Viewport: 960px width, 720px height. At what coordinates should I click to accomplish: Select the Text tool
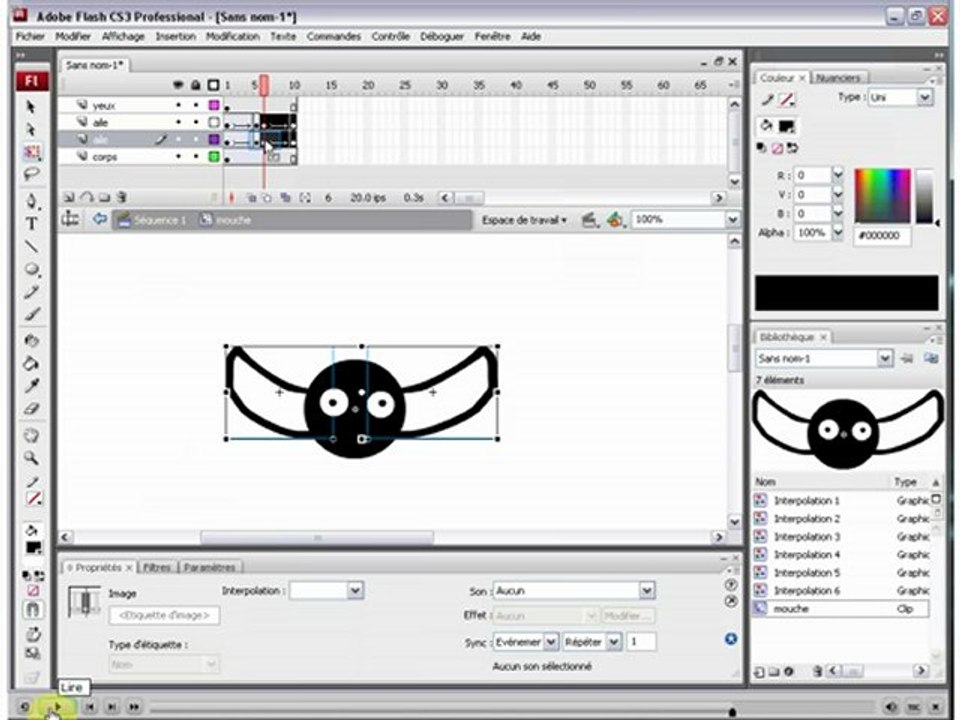[32, 224]
